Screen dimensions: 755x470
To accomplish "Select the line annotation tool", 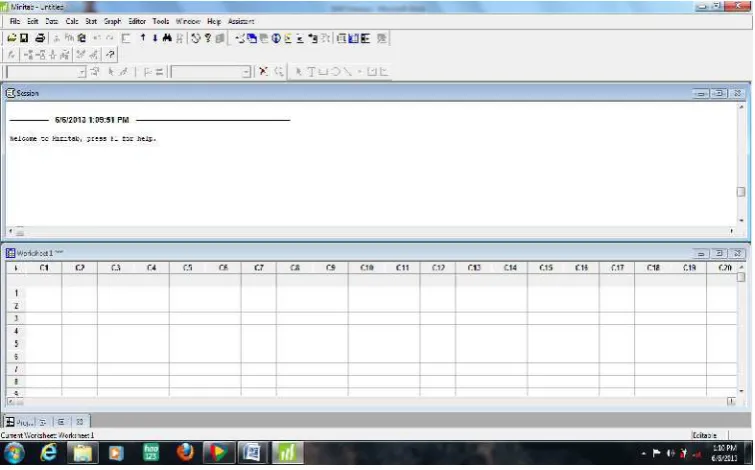I will pos(347,72).
